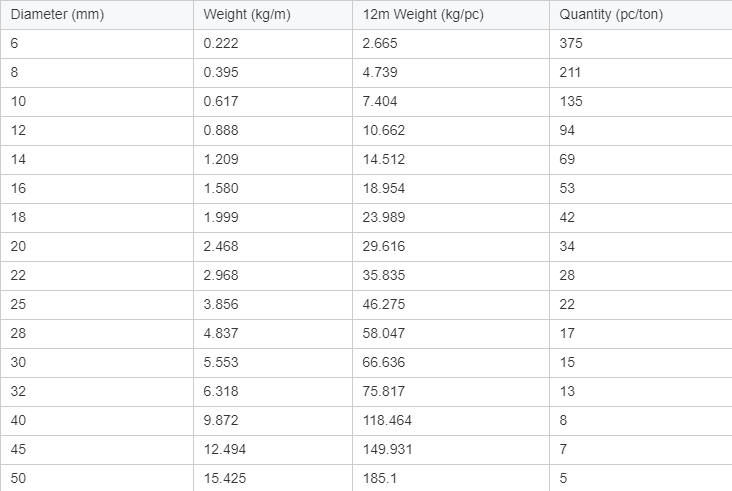Select the diameter 6 cell
Viewport: 732px width, 491px height.
[14, 44]
